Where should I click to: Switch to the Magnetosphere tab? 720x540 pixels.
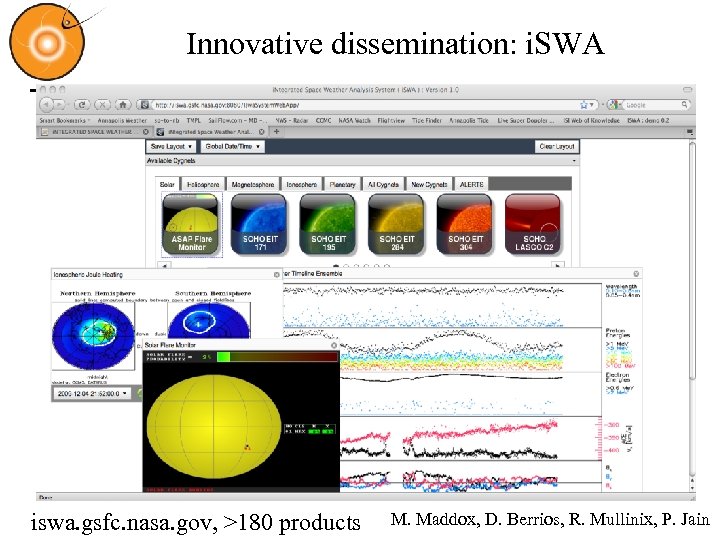(x=253, y=185)
